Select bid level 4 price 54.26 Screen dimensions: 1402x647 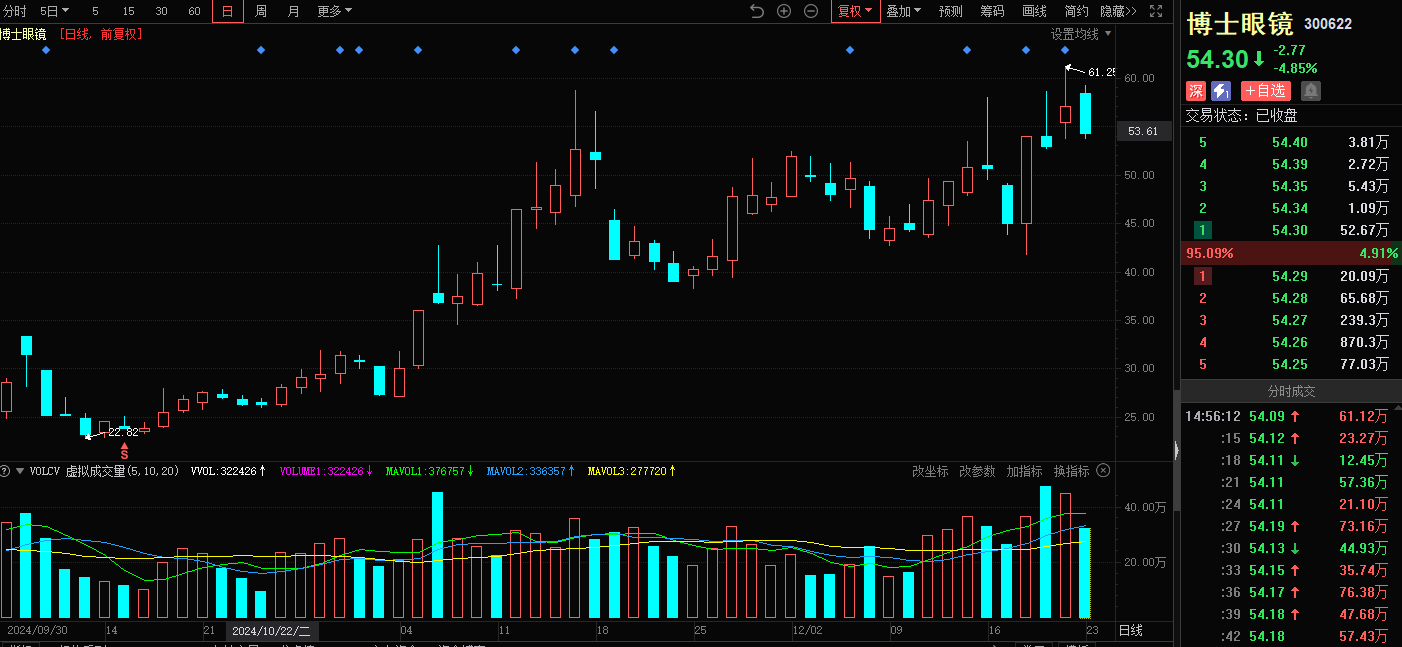pos(1289,342)
